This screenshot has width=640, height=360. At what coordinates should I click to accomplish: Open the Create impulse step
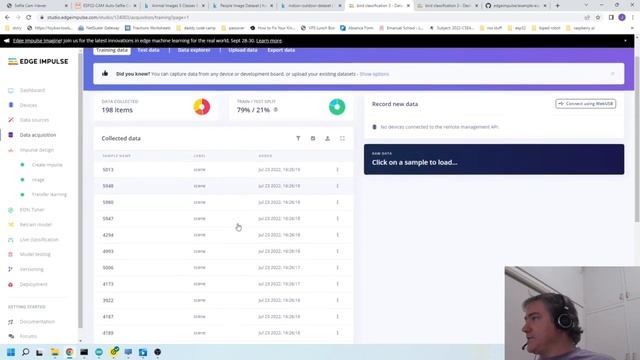pos(47,165)
